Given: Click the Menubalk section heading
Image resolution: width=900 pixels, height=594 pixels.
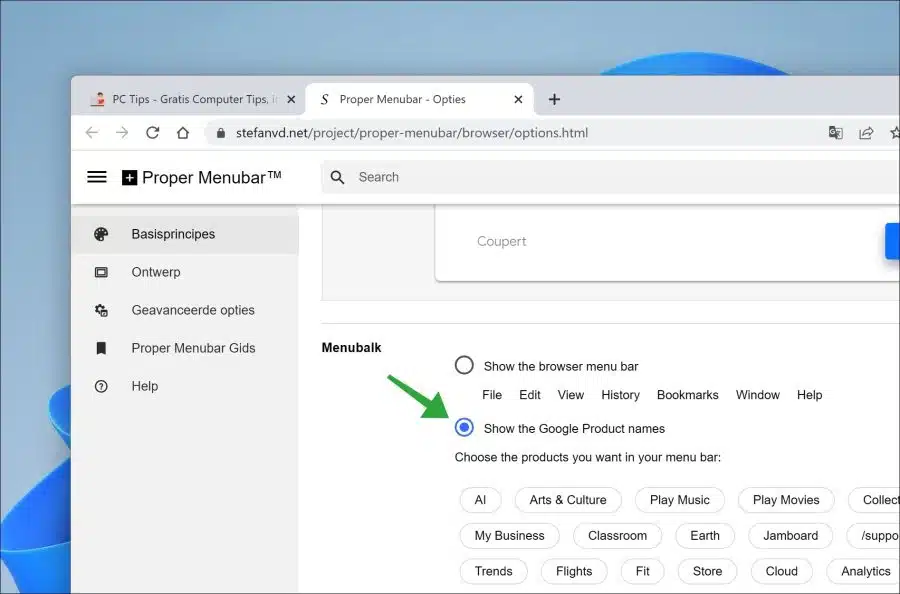Looking at the screenshot, I should 351,348.
